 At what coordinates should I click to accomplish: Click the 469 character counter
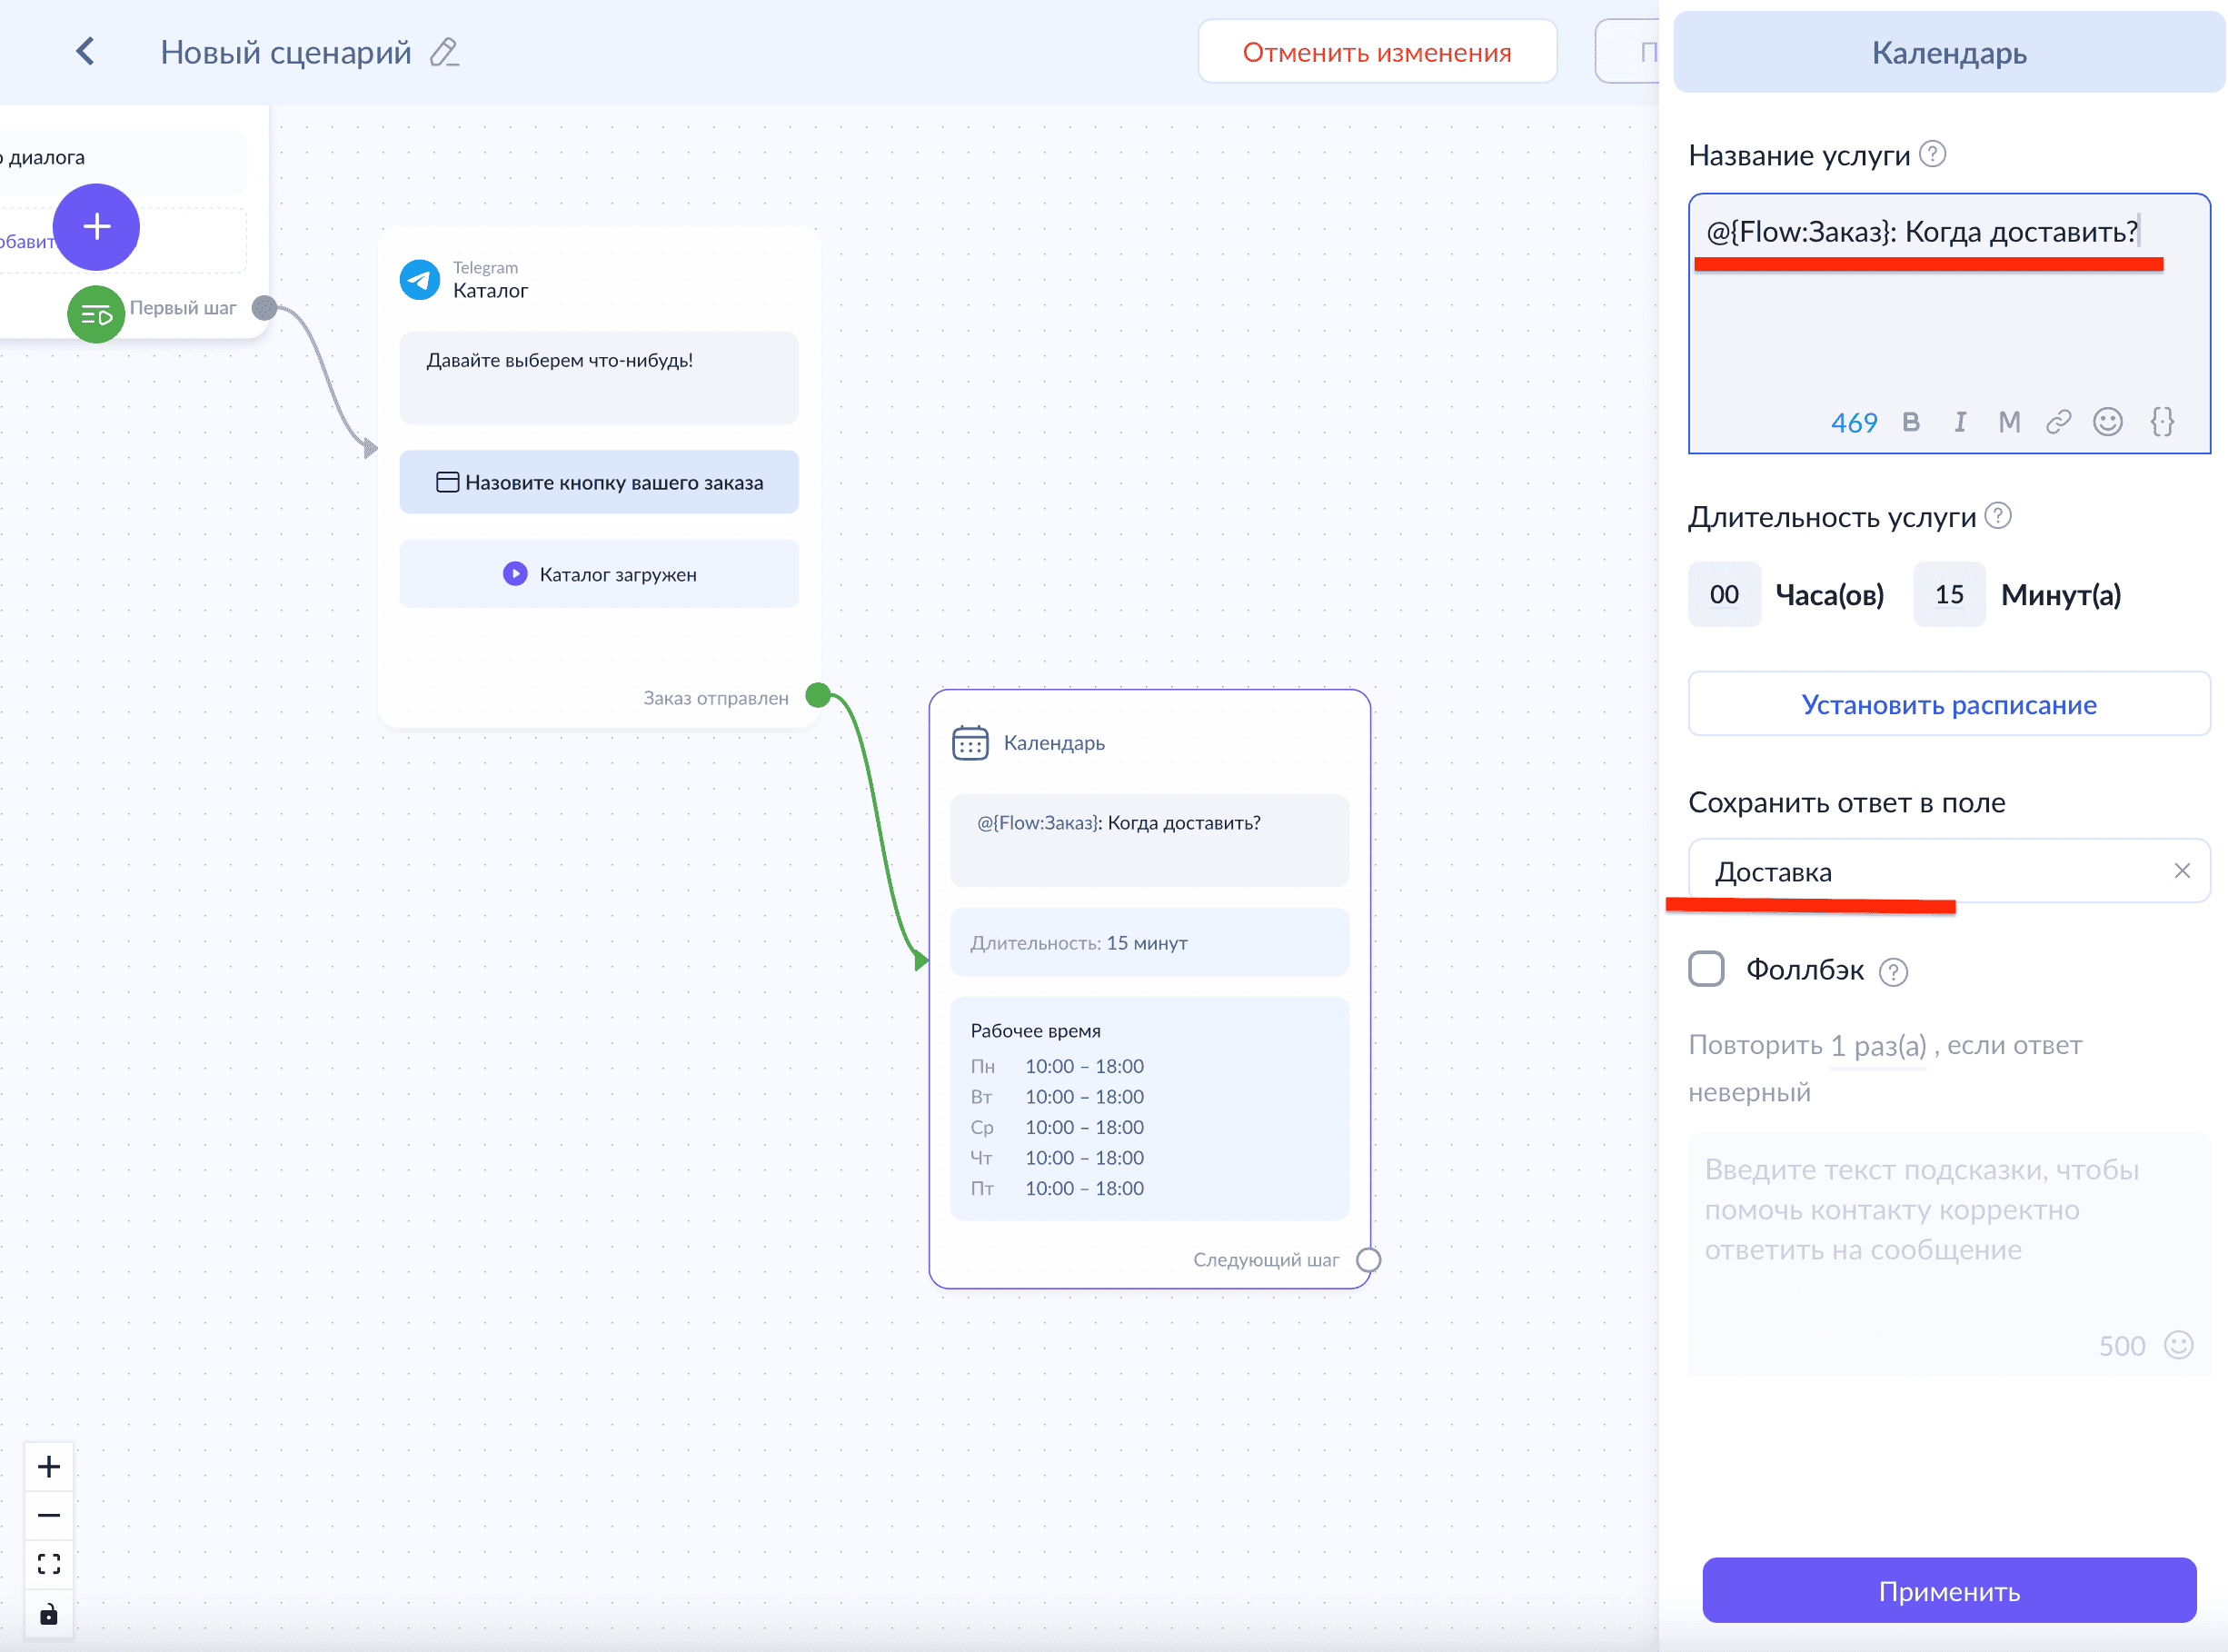[1853, 423]
